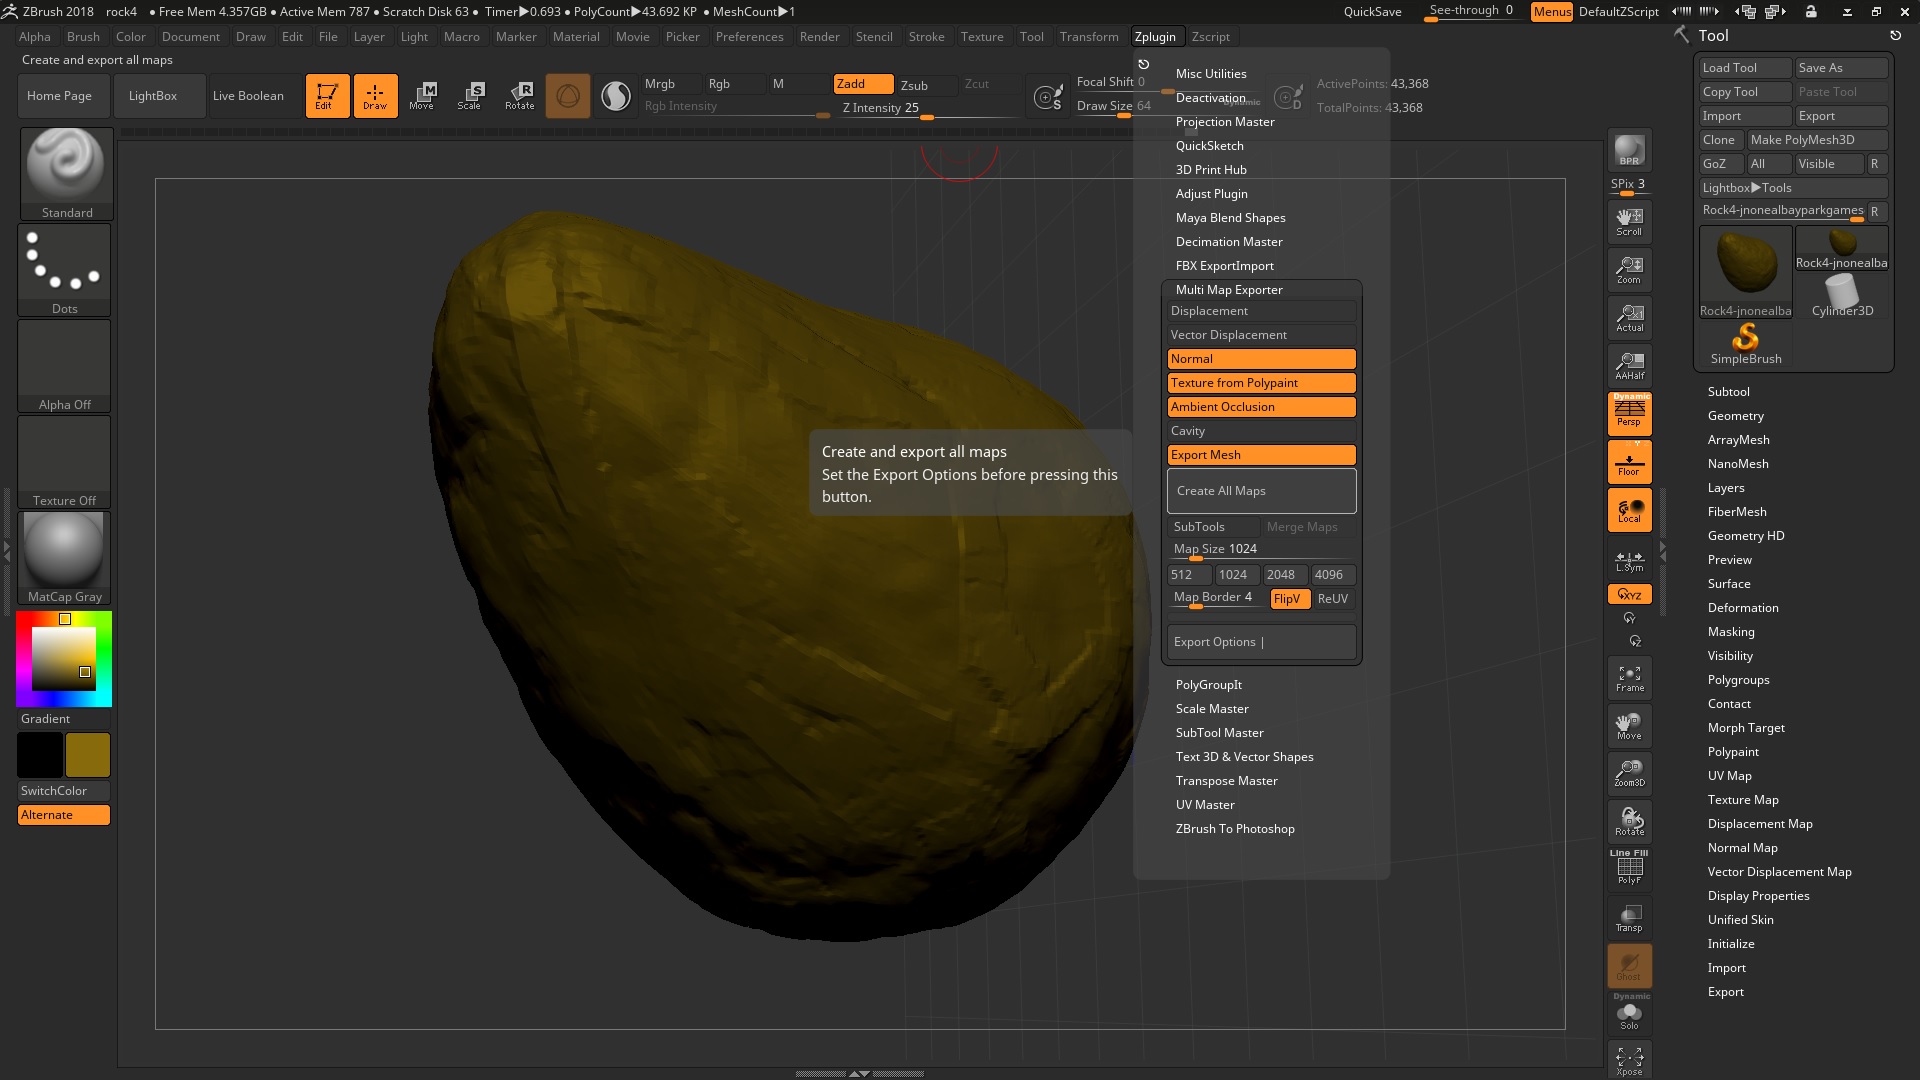This screenshot has height=1080, width=1920.
Task: Expand the UV Map section
Action: [1729, 776]
